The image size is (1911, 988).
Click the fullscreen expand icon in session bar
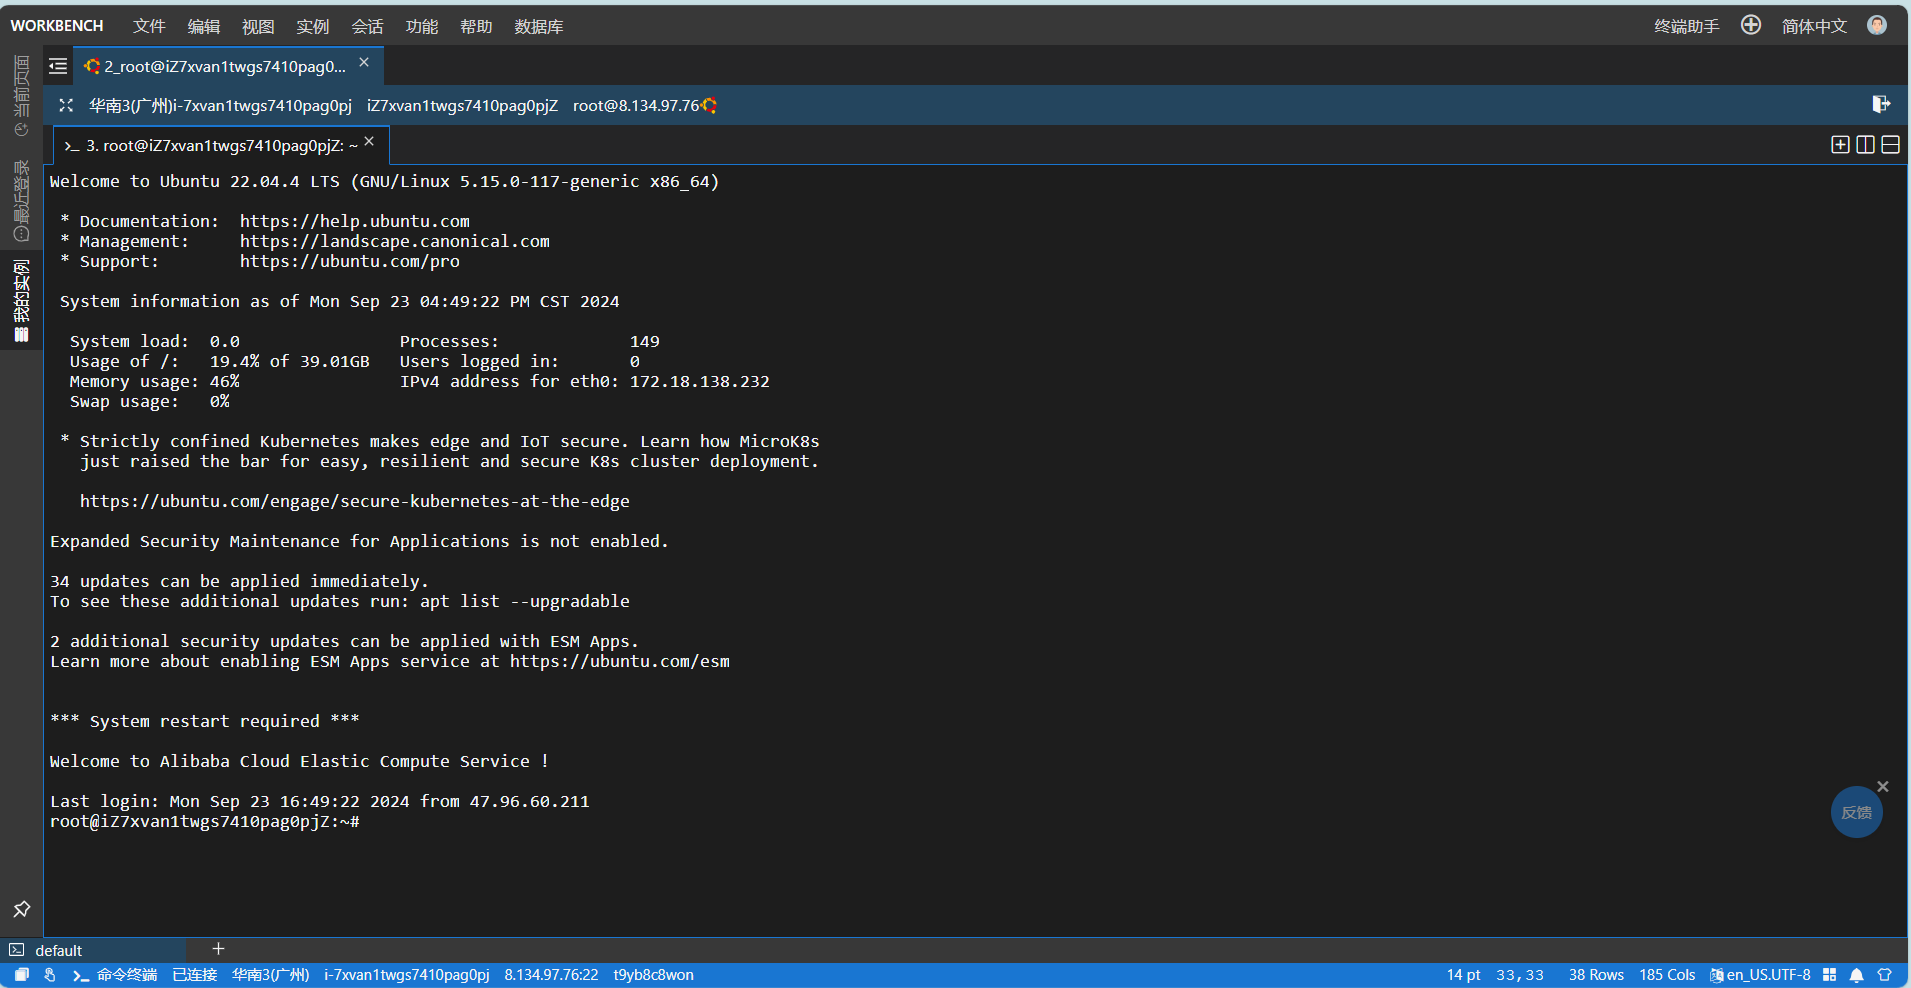pyautogui.click(x=66, y=105)
